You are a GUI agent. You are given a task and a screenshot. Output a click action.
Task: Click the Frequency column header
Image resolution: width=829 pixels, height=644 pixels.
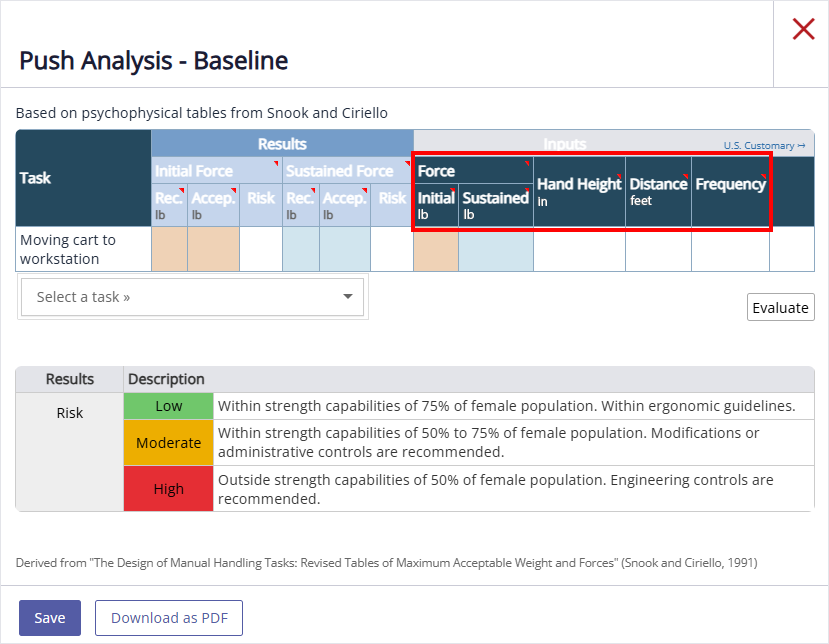pos(730,185)
